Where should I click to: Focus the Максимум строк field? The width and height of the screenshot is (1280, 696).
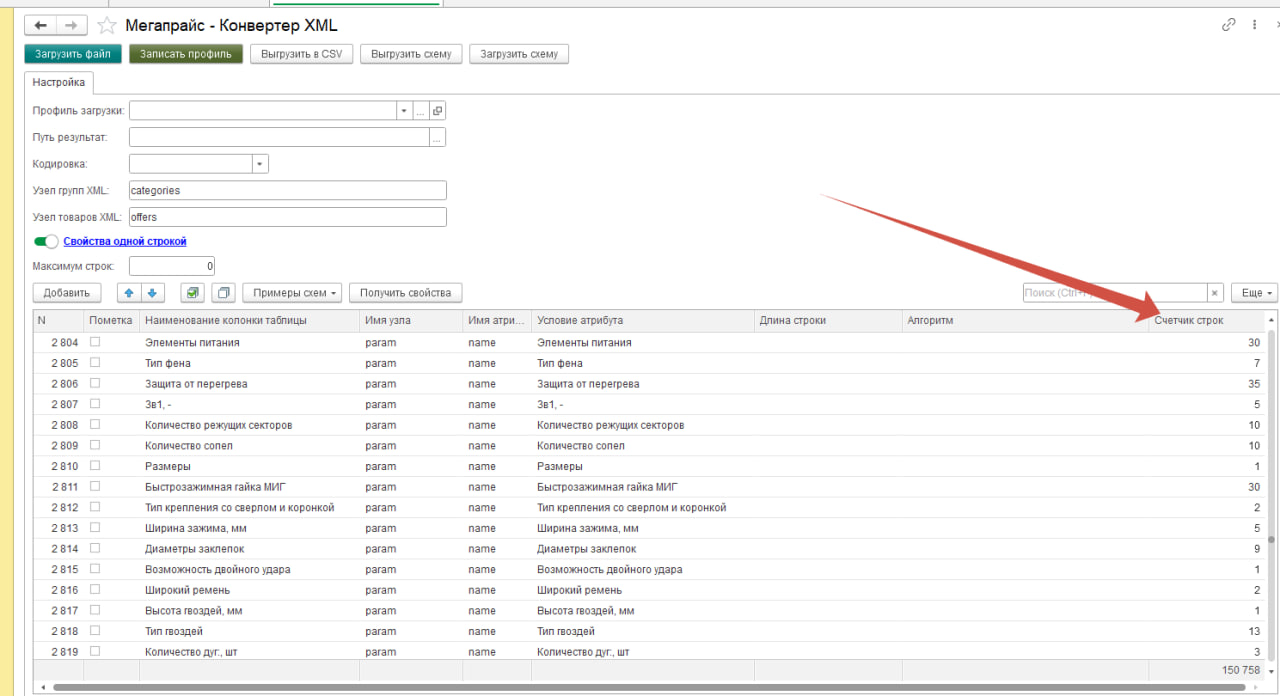(x=173, y=266)
